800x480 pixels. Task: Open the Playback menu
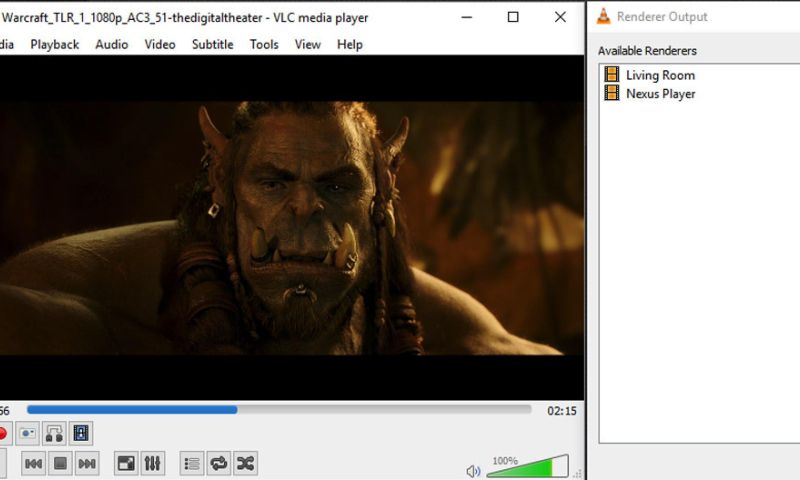[x=55, y=45]
